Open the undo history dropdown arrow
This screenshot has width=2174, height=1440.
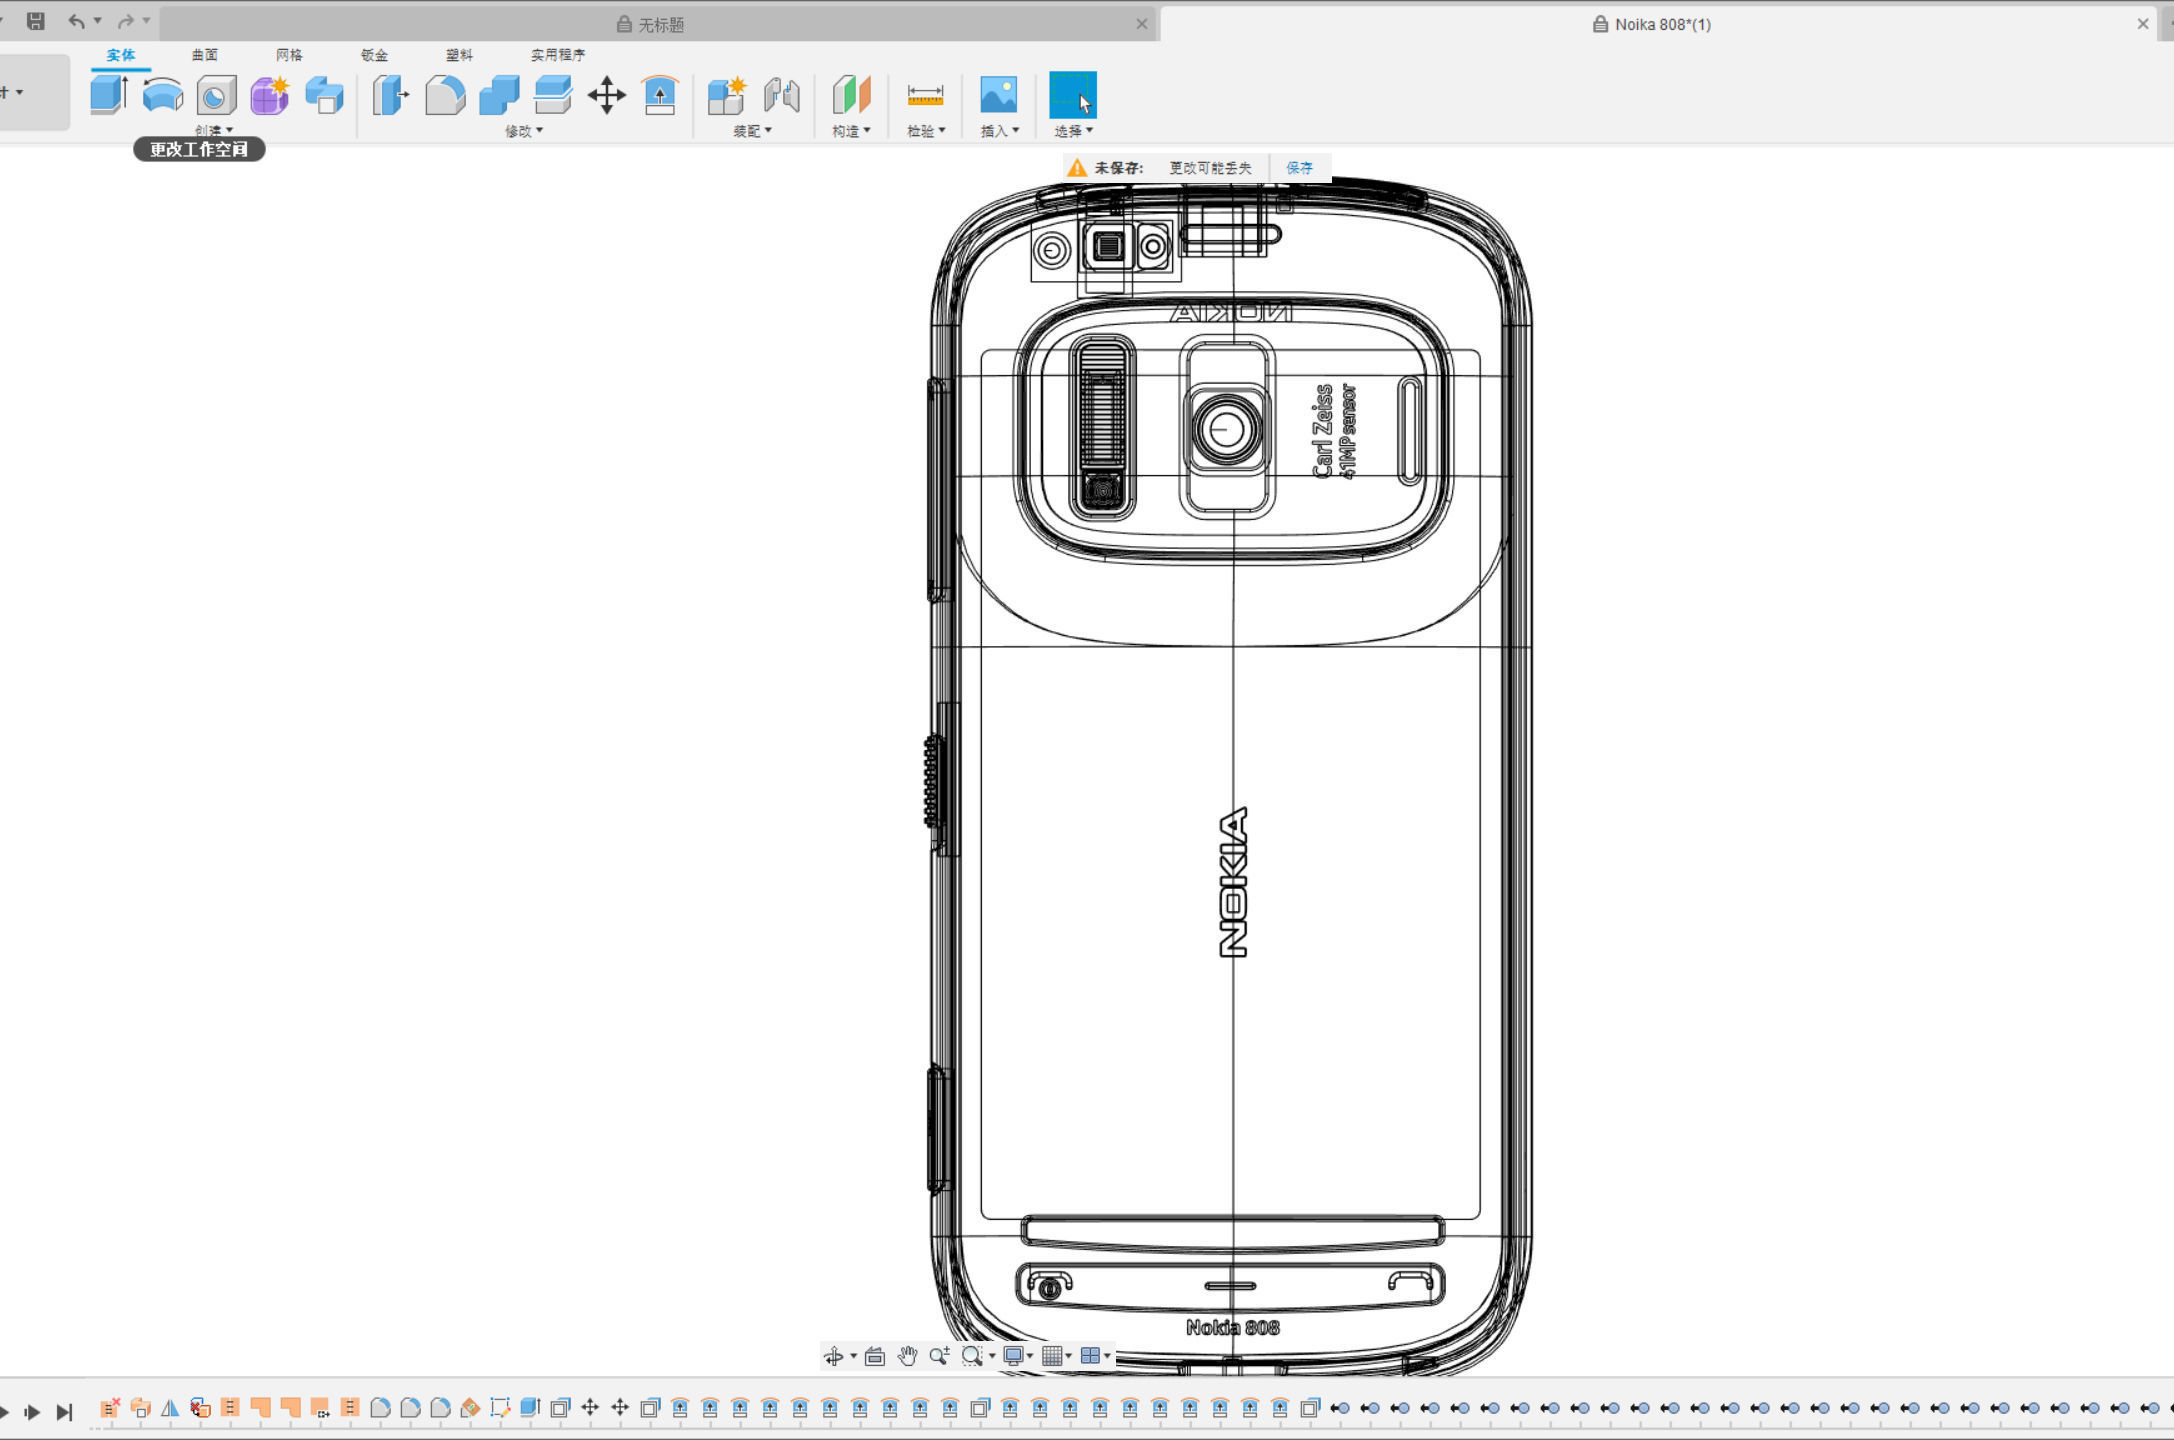coord(98,20)
